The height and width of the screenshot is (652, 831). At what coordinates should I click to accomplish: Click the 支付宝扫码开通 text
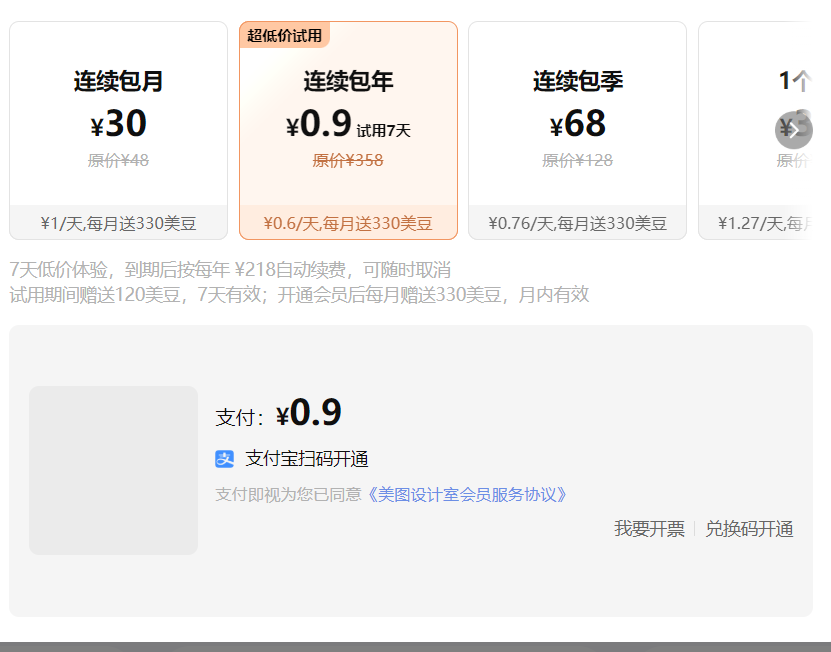click(307, 459)
